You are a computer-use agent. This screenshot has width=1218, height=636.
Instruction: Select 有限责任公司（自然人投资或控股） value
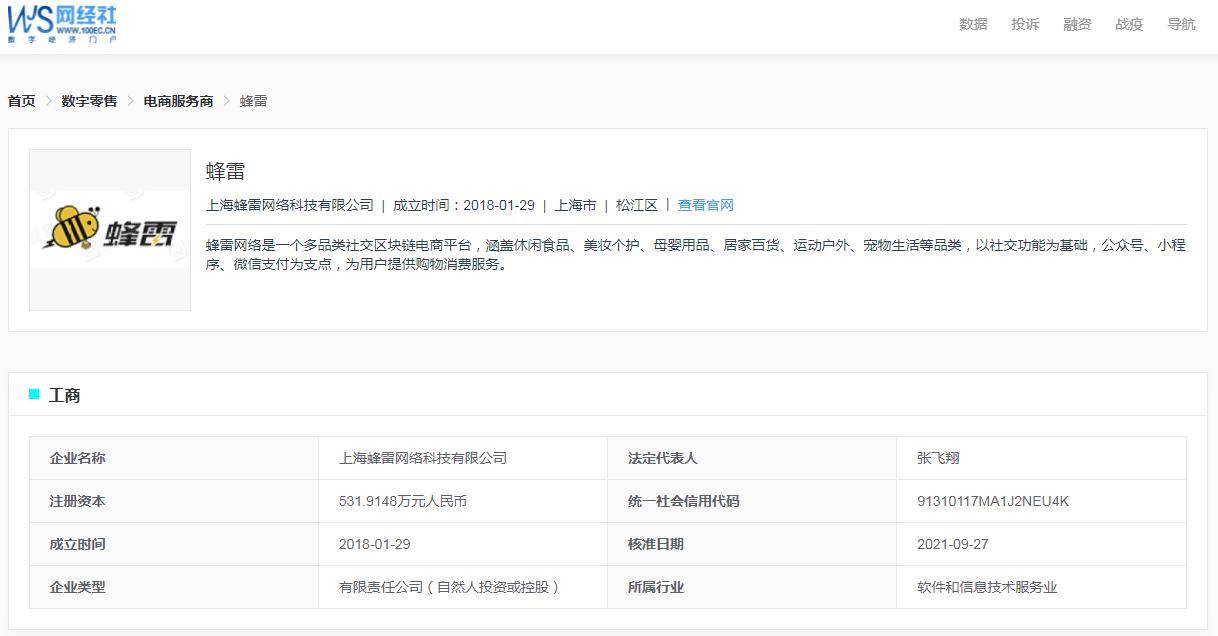(x=451, y=587)
